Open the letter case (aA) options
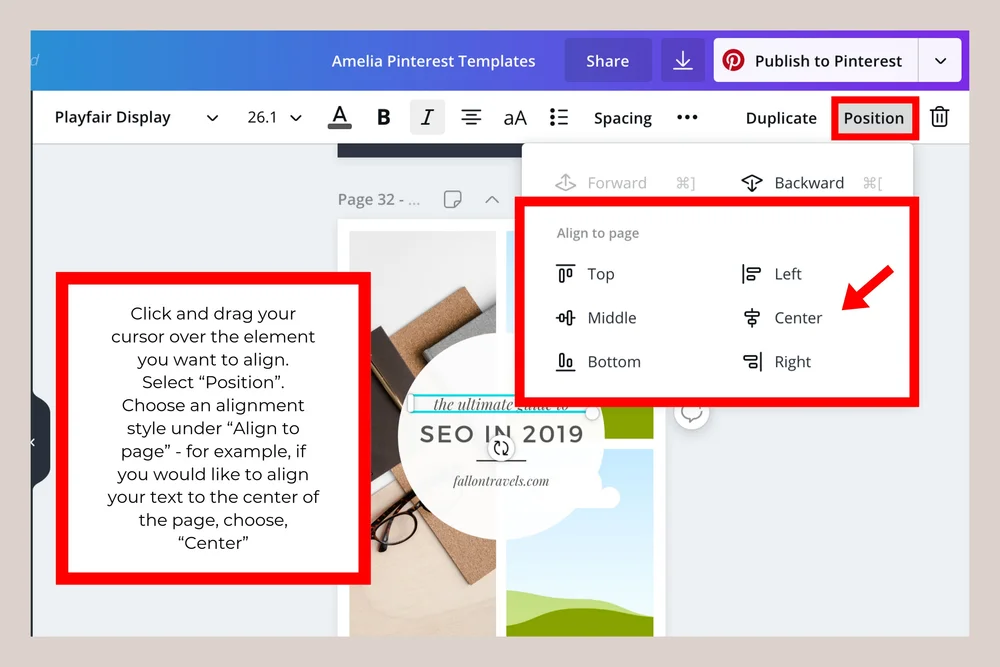This screenshot has width=1000, height=667. [514, 117]
